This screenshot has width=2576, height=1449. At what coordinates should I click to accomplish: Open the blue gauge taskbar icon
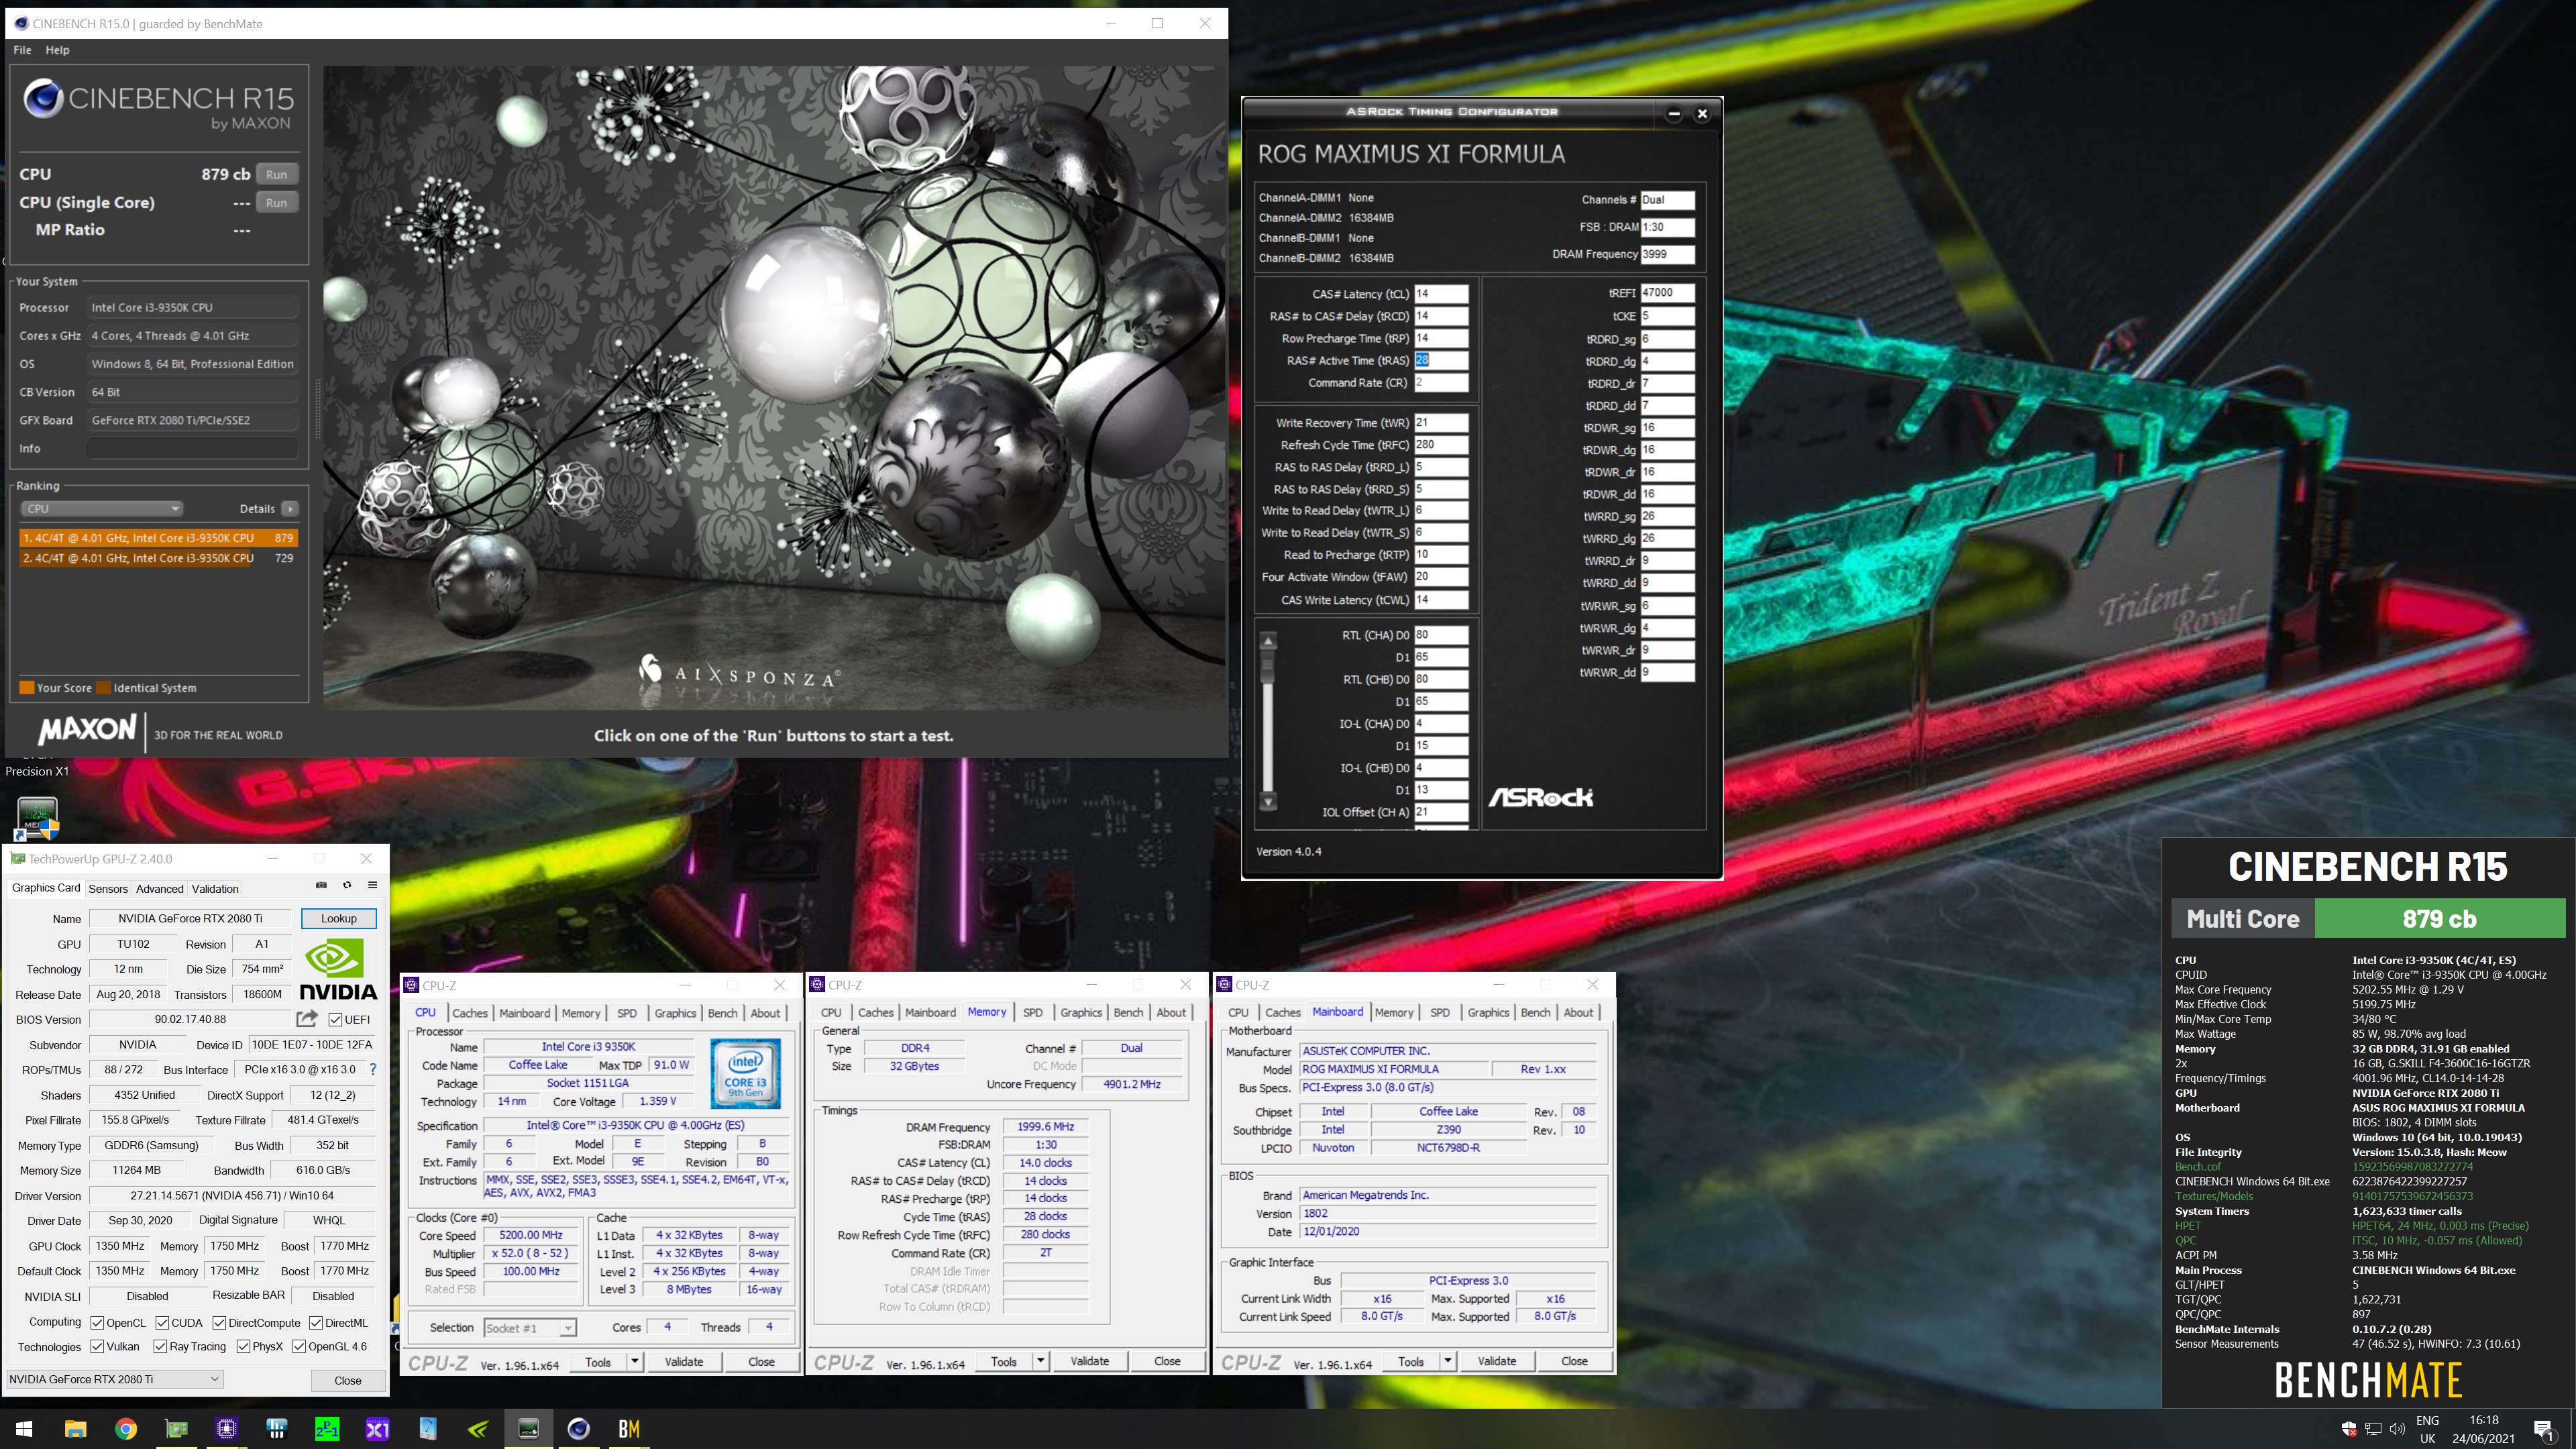point(428,1429)
